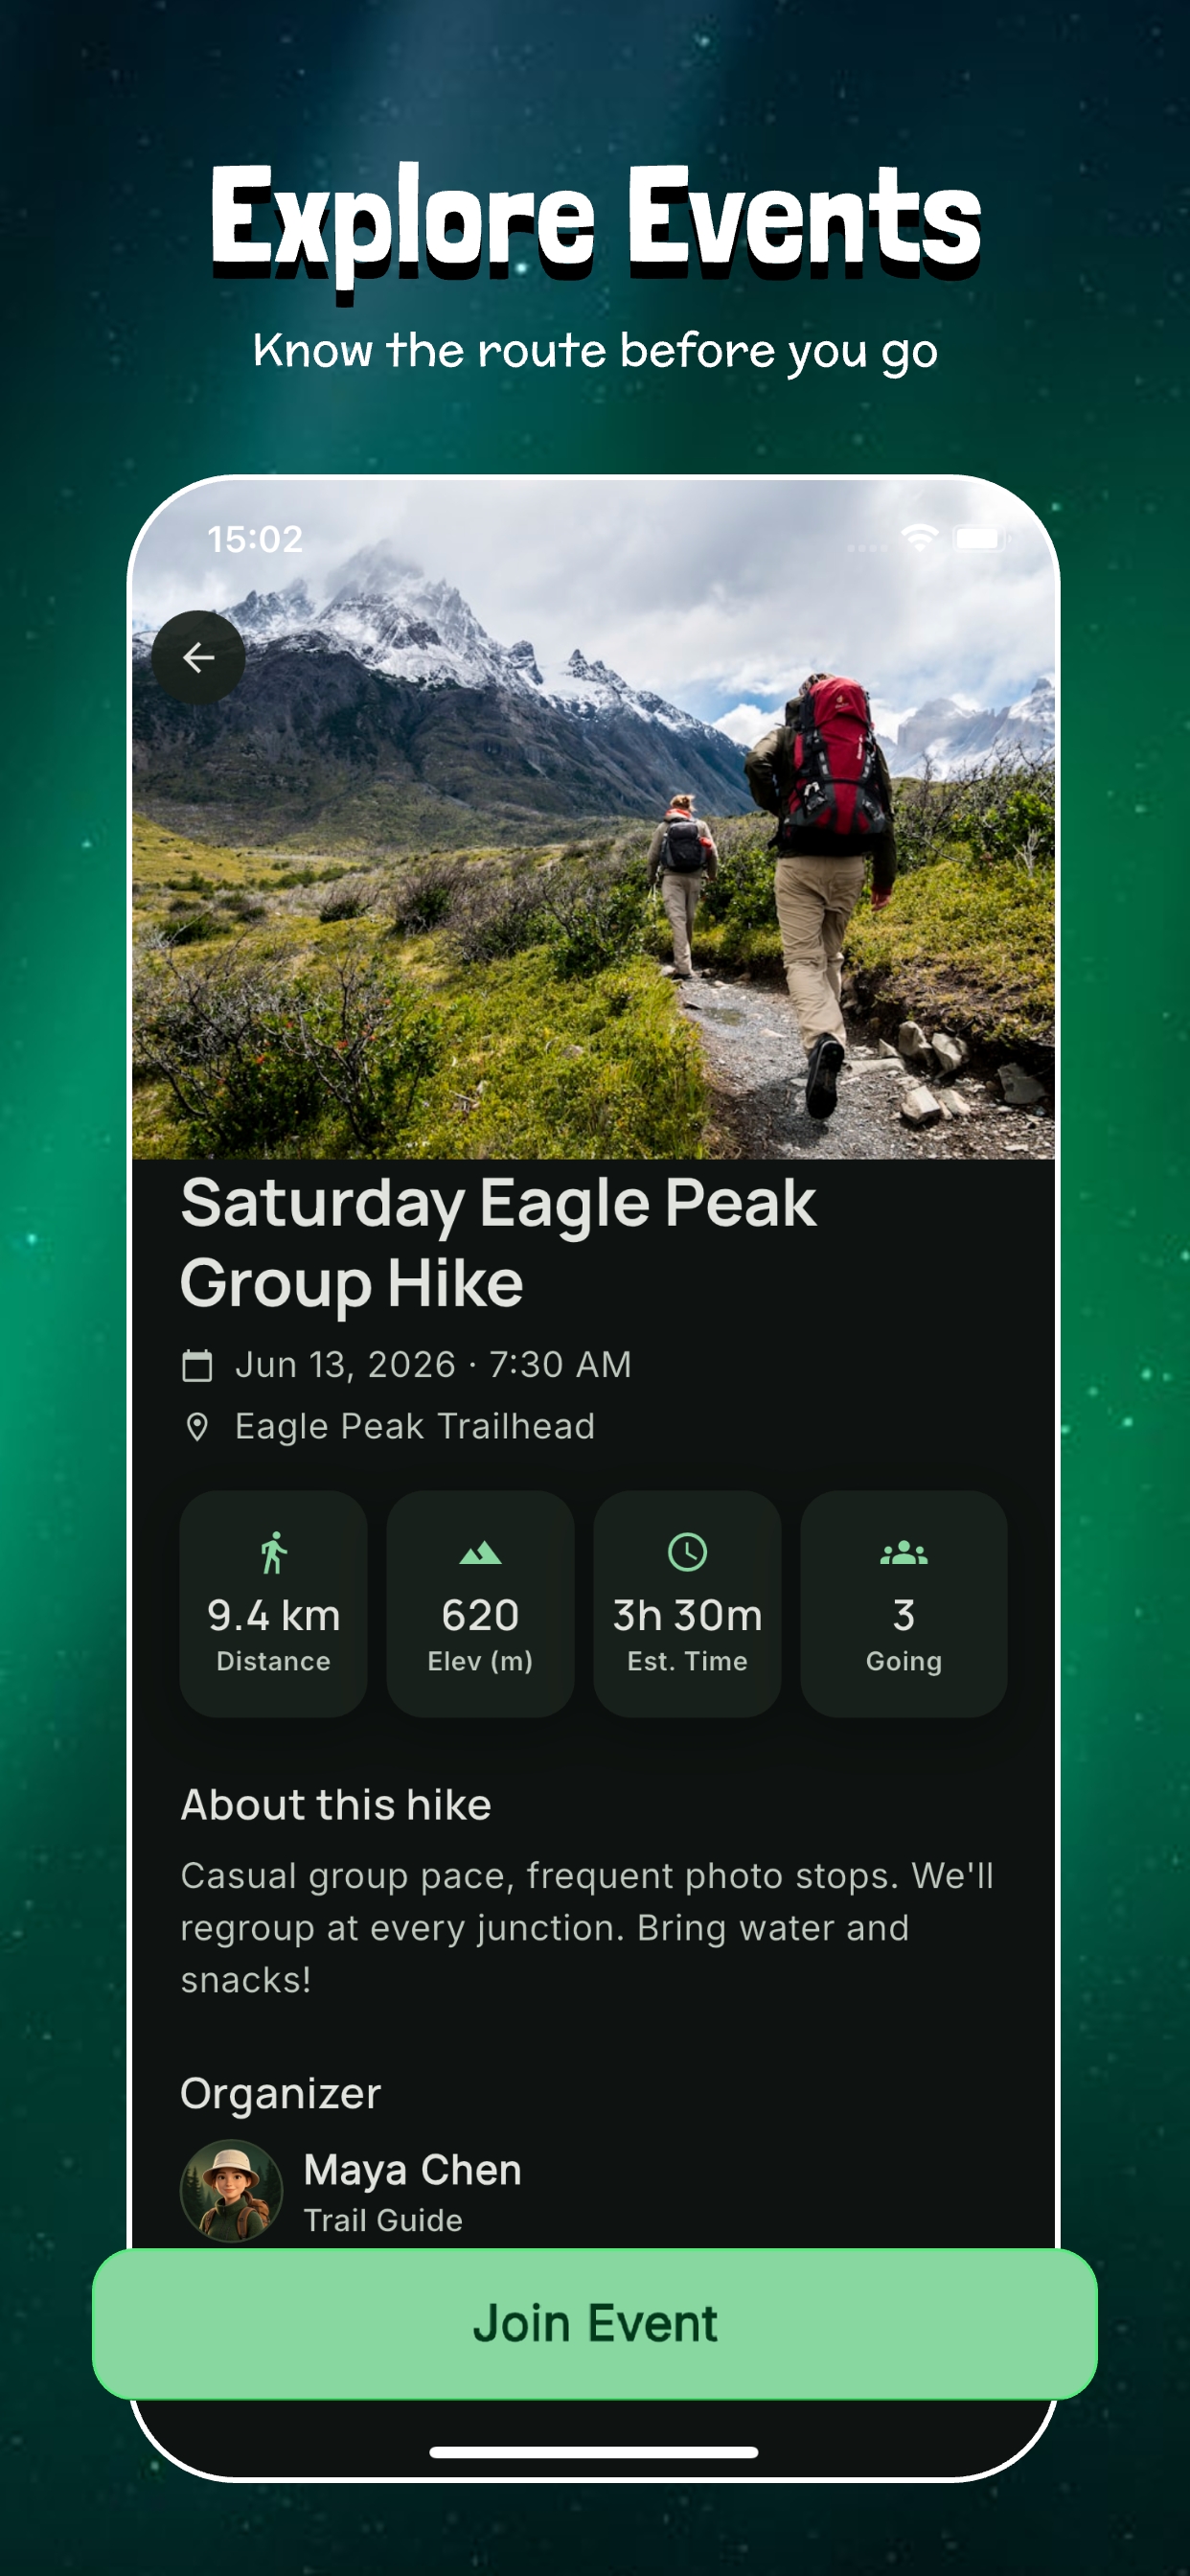Tap the hiker icon above Distance

tap(273, 1552)
